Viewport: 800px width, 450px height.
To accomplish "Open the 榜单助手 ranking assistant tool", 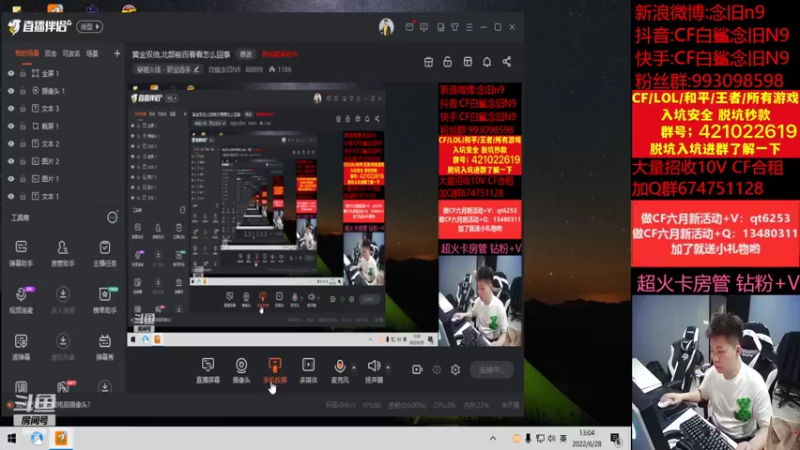I will 105,300.
